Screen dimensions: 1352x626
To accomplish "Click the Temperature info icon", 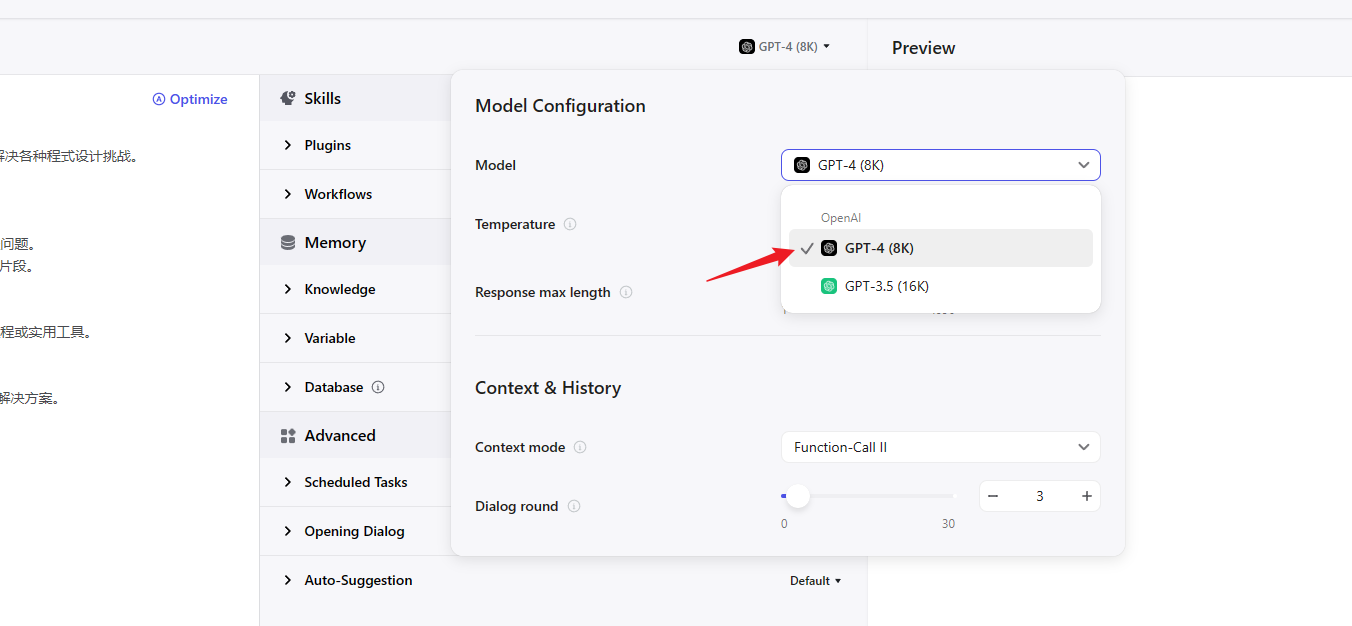I will tap(570, 224).
